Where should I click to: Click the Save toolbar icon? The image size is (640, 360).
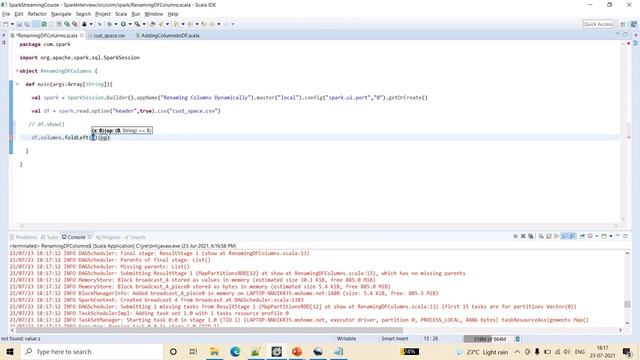click(19, 24)
